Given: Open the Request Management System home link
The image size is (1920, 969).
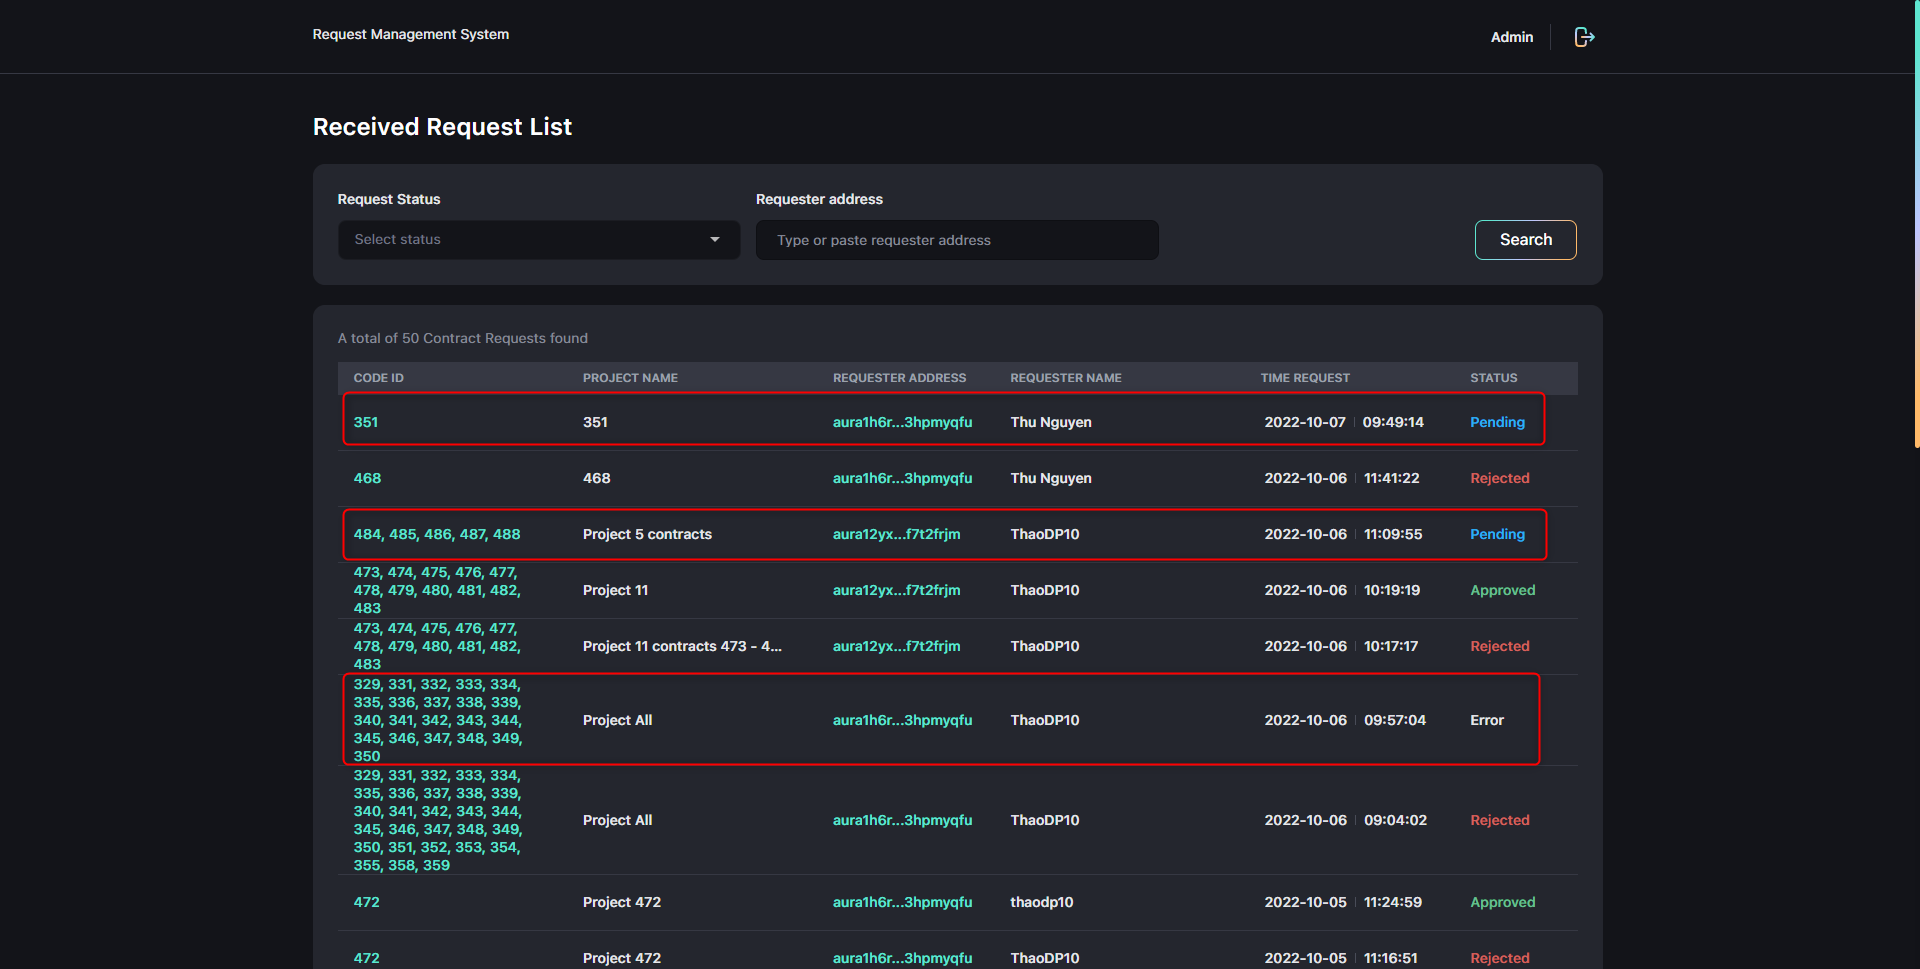Looking at the screenshot, I should coord(410,34).
